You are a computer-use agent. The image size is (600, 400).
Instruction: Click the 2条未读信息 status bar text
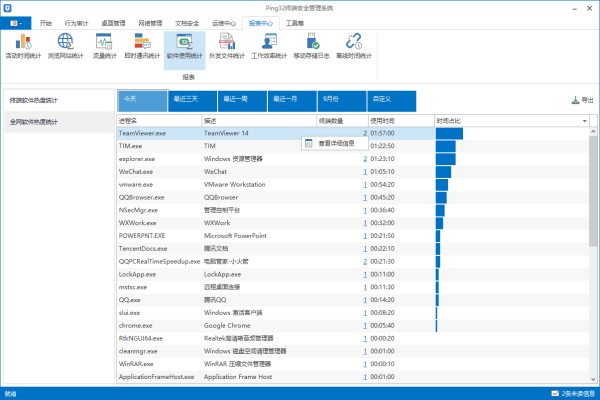point(578,393)
